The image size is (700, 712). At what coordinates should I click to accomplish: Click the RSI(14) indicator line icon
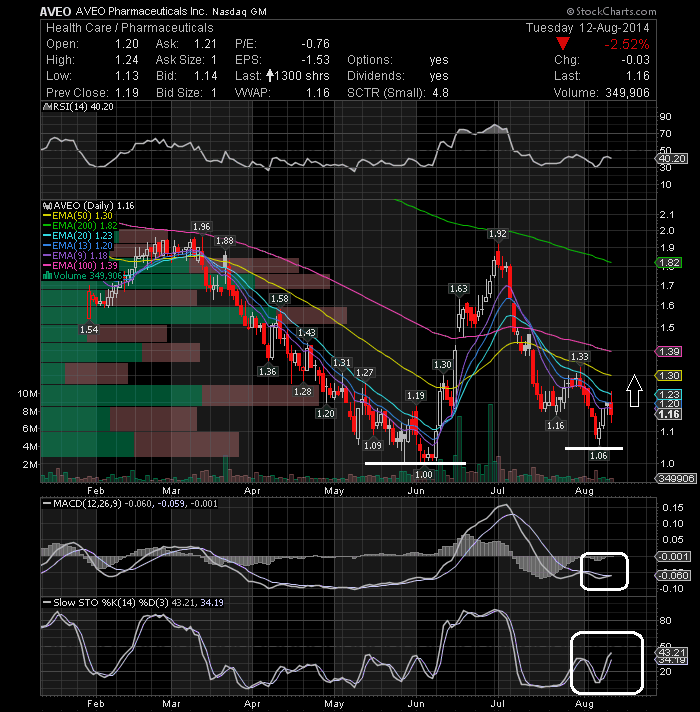coord(47,107)
